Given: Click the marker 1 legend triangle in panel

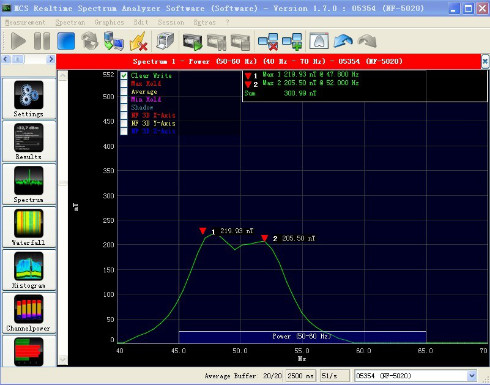Looking at the screenshot, I should [248, 76].
